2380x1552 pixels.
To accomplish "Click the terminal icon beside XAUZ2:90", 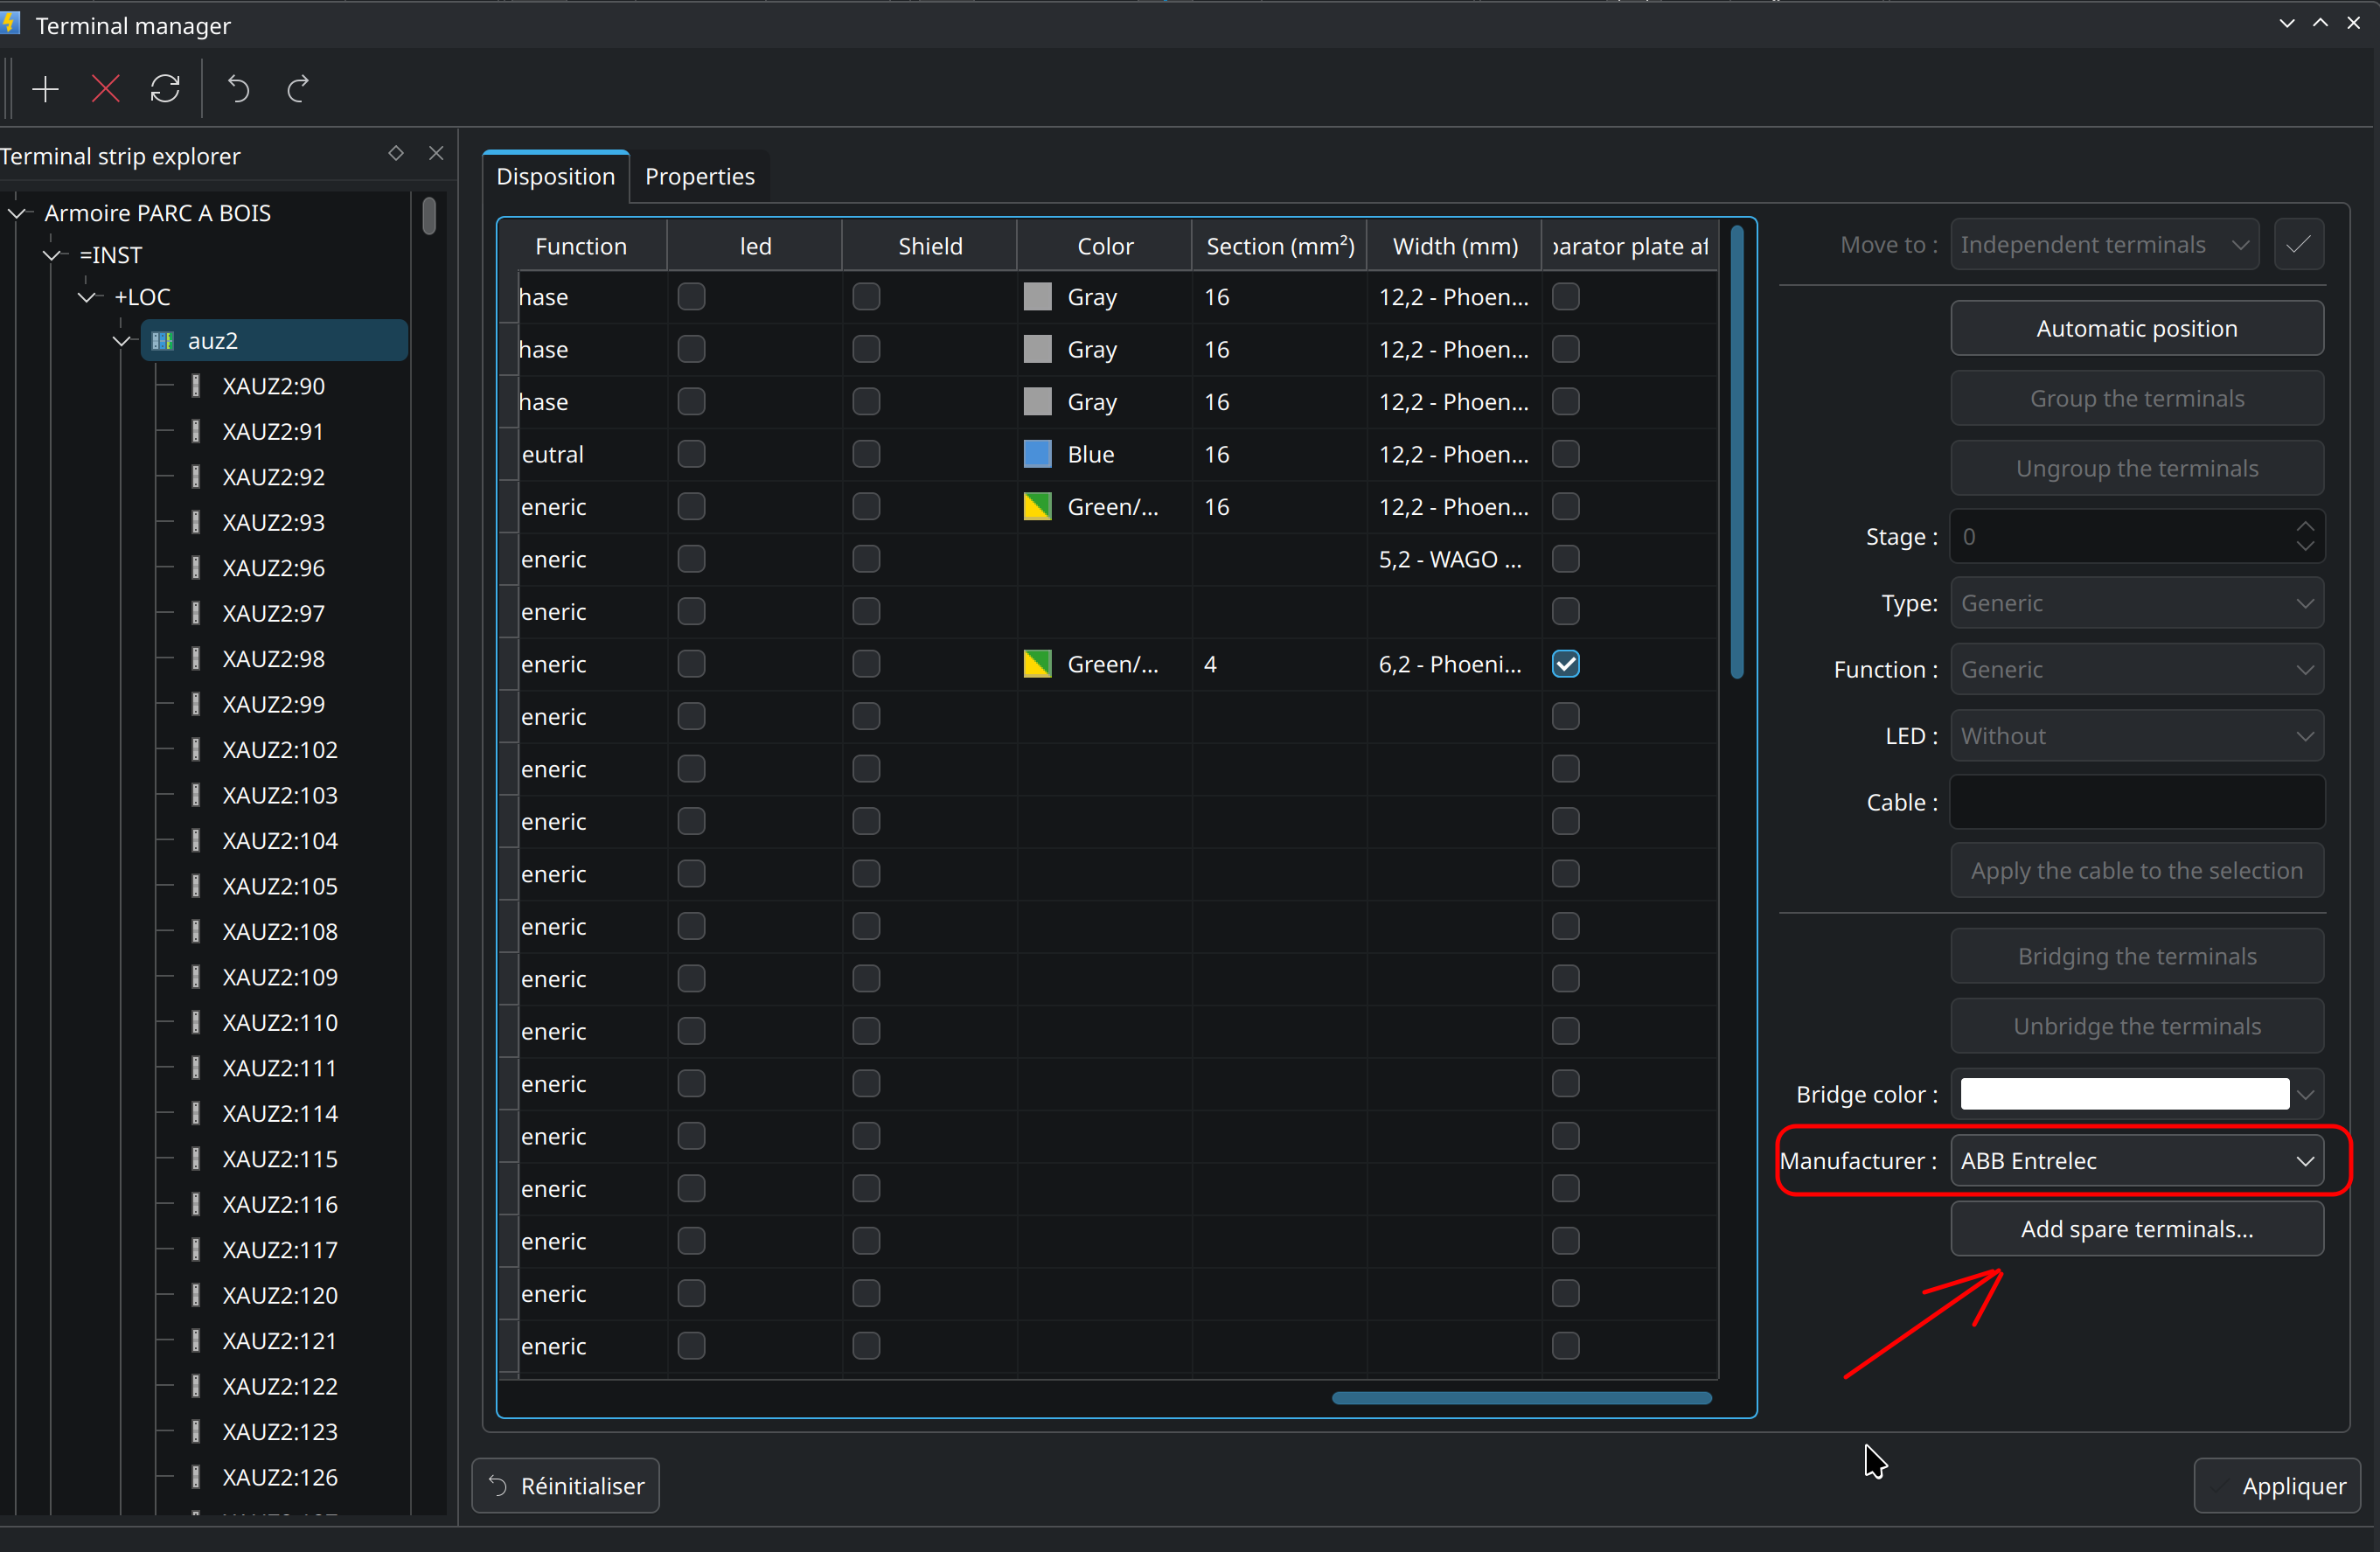I will tap(196, 386).
